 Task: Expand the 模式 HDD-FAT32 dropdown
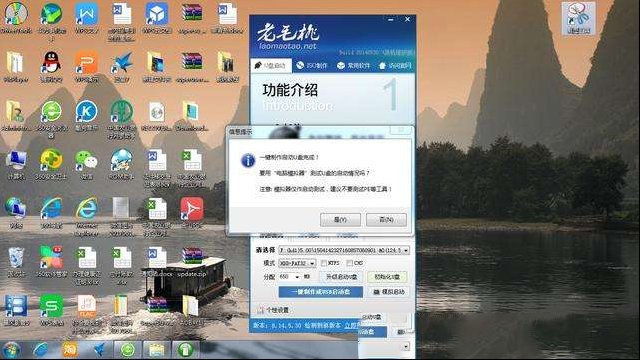coord(312,263)
